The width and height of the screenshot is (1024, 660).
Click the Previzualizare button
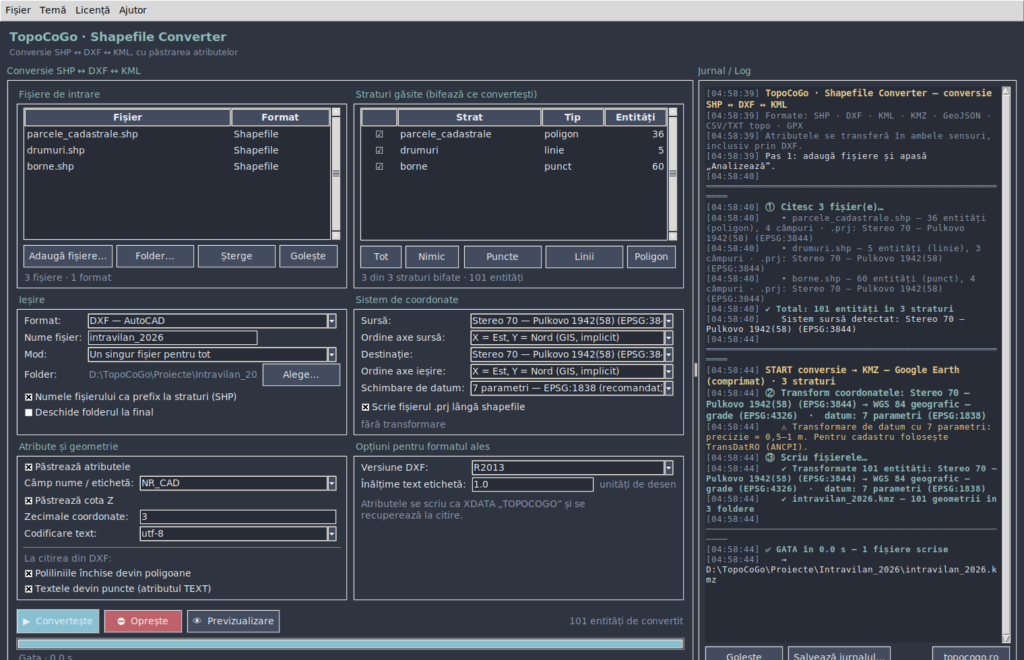pyautogui.click(x=233, y=621)
